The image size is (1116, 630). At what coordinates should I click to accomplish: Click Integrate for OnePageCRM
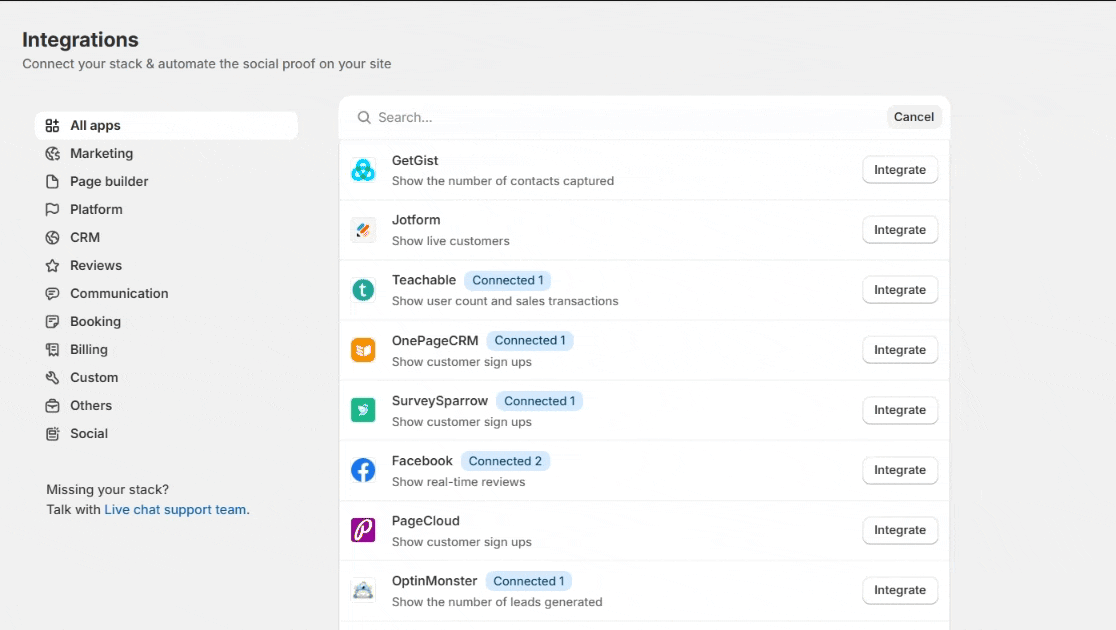[x=900, y=350]
